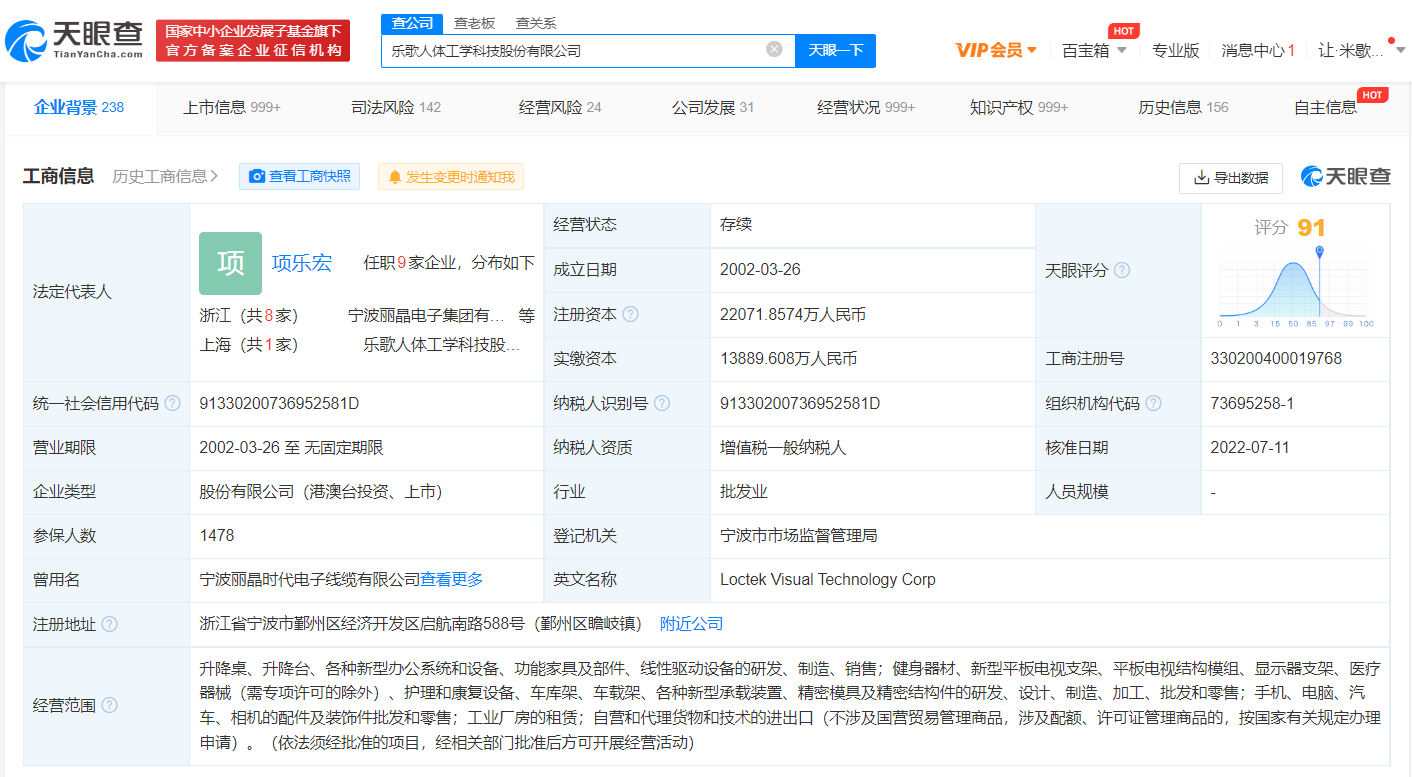Click help icon beside 天眼评分
The height and width of the screenshot is (777, 1412).
pos(1122,271)
